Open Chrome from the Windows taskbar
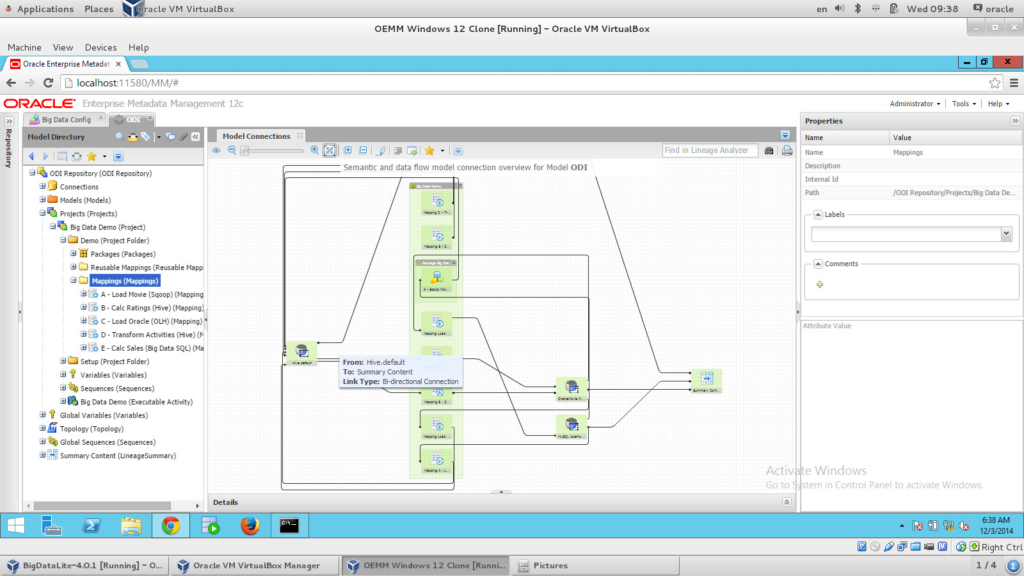 (x=170, y=525)
